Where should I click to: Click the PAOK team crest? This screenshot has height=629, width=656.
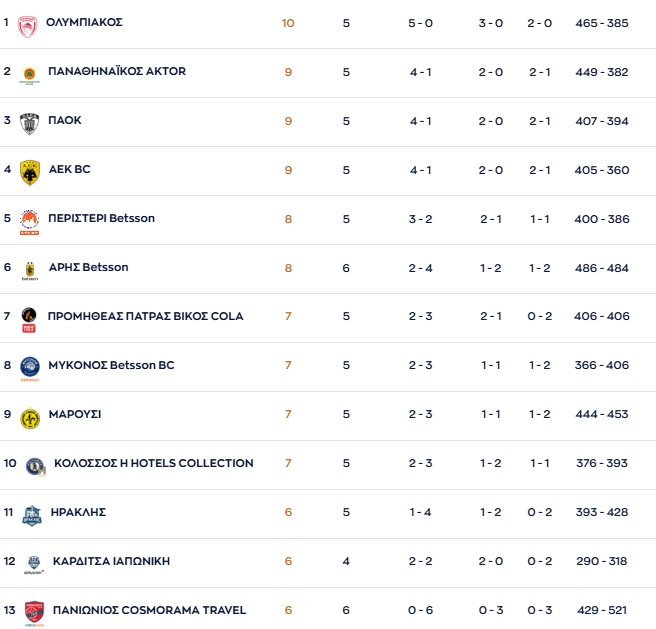29,123
